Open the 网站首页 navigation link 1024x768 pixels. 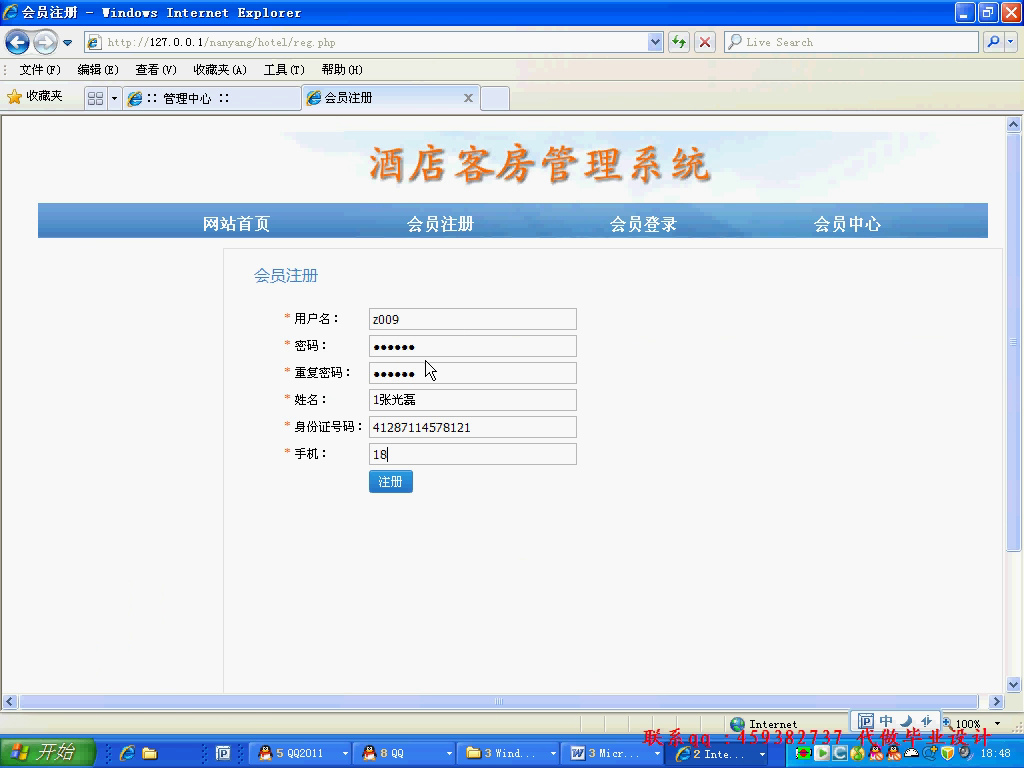(236, 224)
